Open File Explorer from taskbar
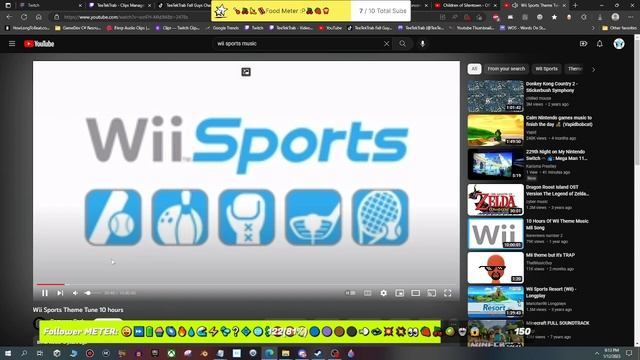Screen dimensions: 640x360 click(286, 353)
